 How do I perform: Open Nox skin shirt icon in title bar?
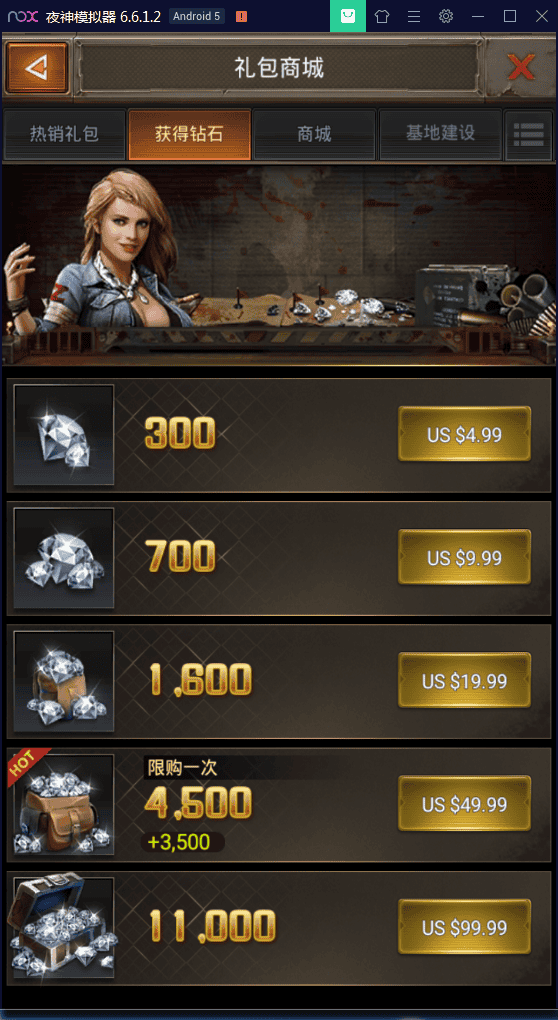tap(382, 17)
